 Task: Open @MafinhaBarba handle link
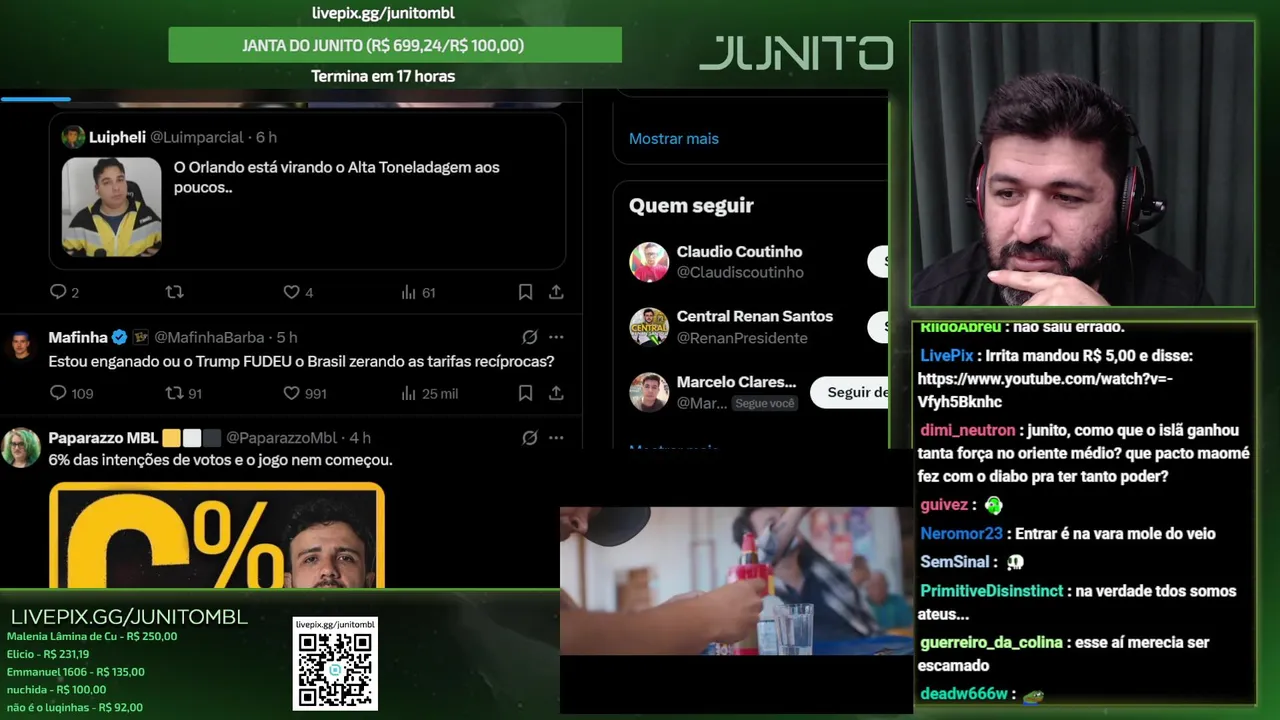click(209, 337)
